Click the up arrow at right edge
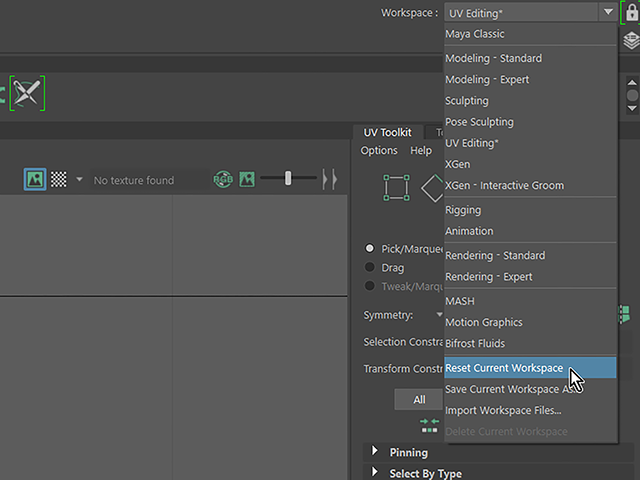This screenshot has height=480, width=640. [x=632, y=82]
